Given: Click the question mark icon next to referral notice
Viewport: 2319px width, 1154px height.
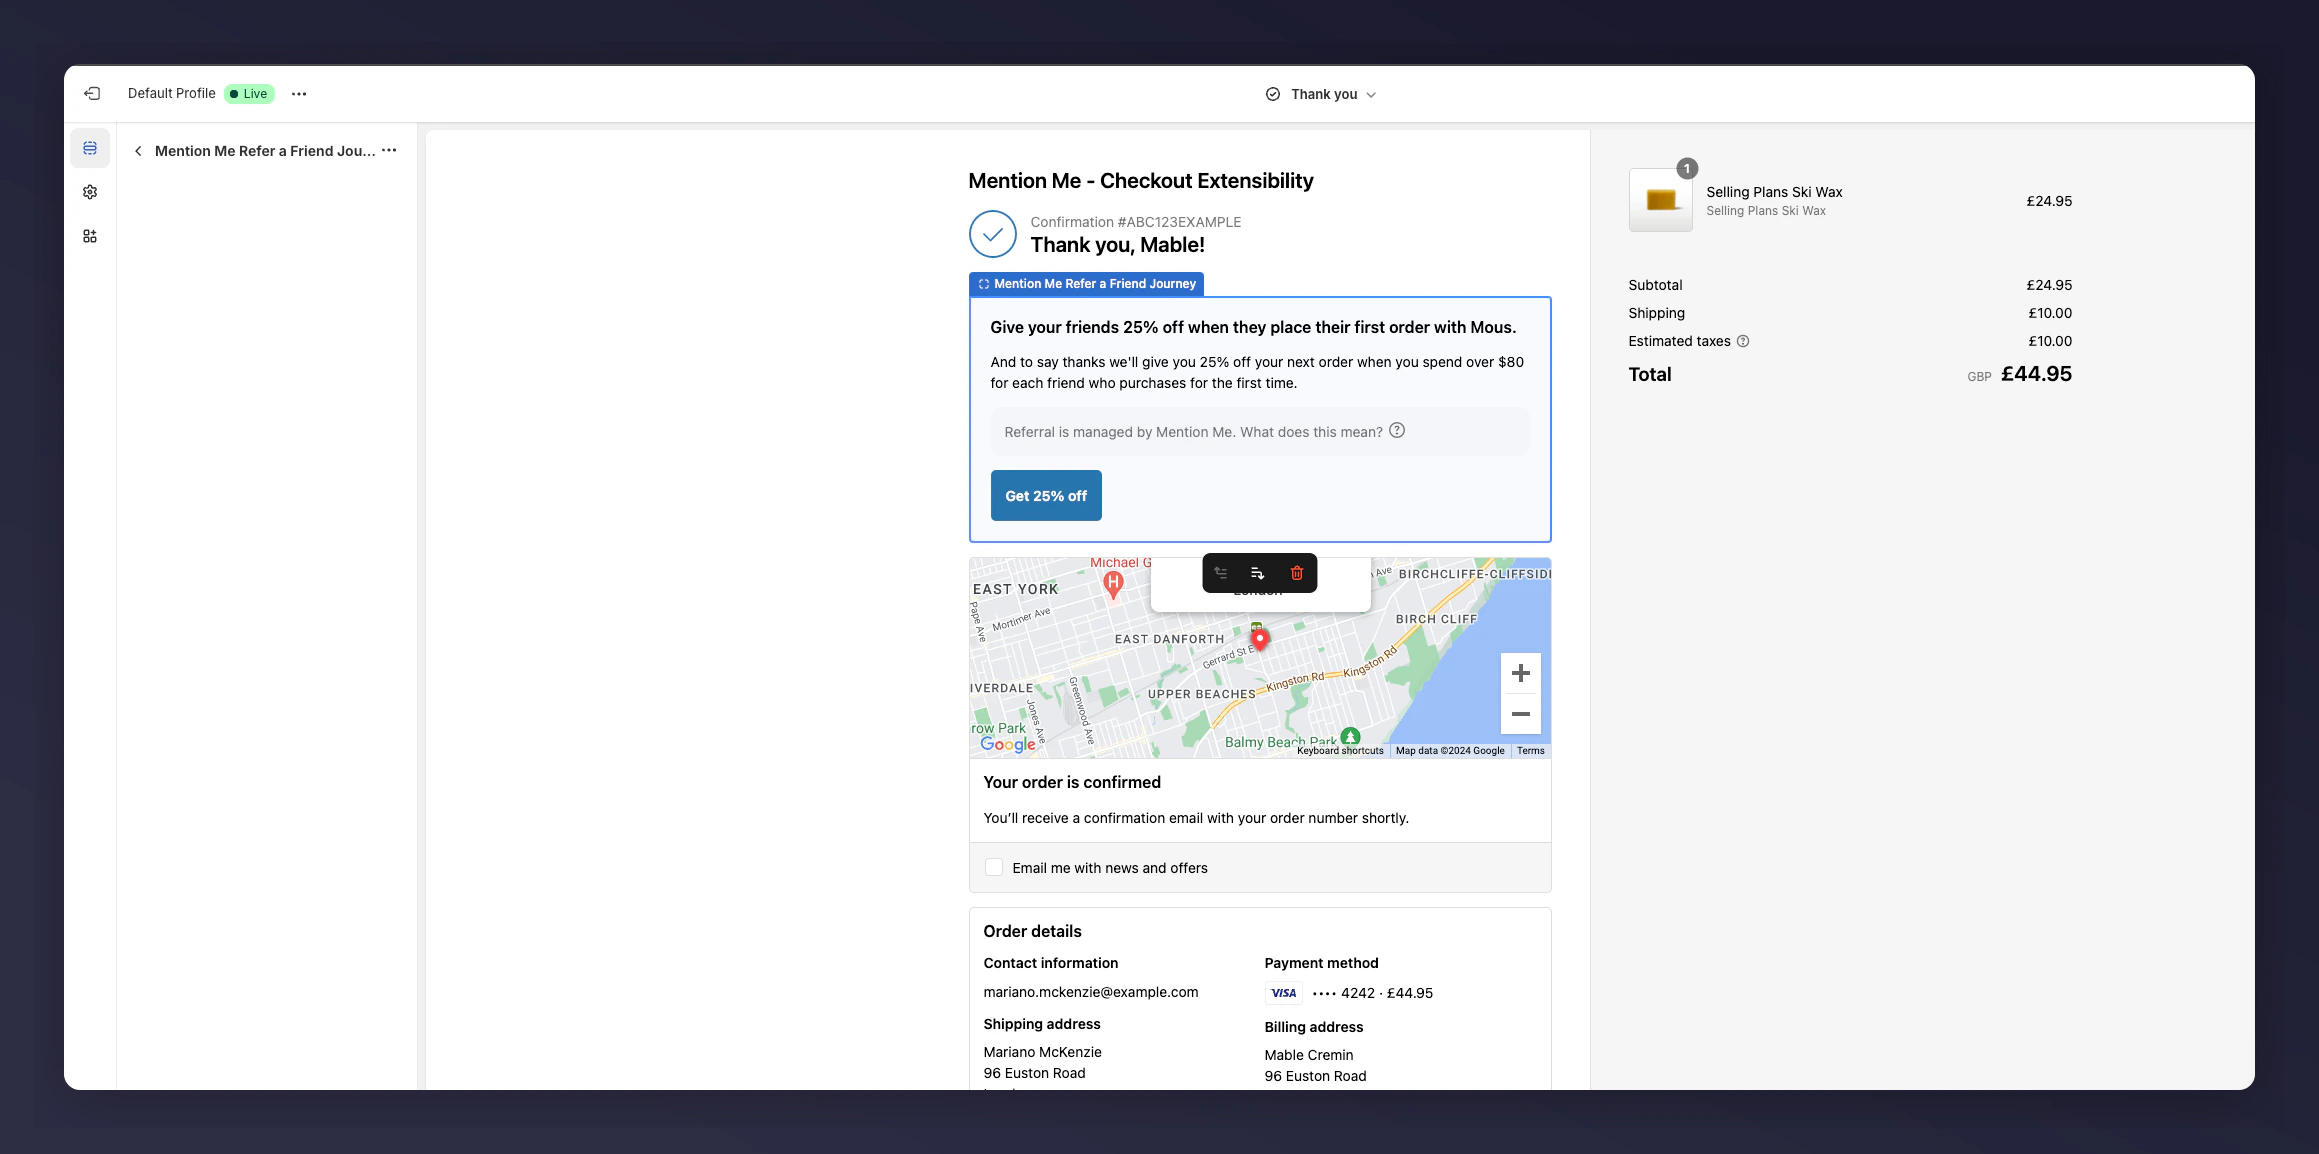Looking at the screenshot, I should [x=1397, y=431].
